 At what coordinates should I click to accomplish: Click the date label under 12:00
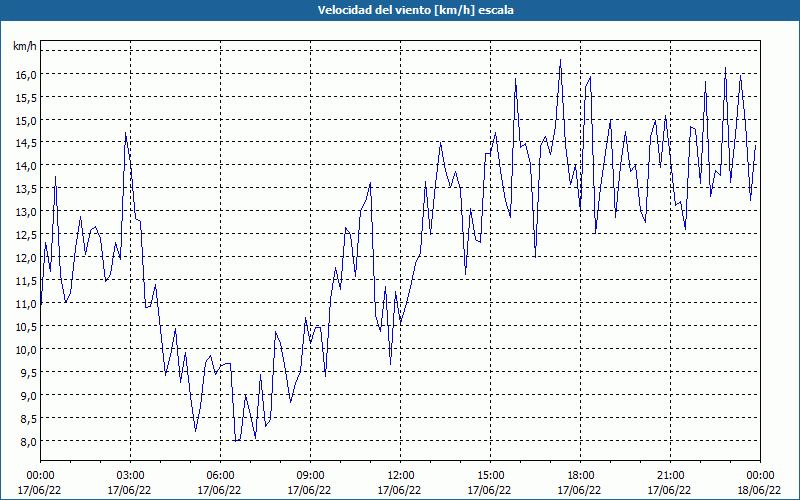tap(399, 490)
